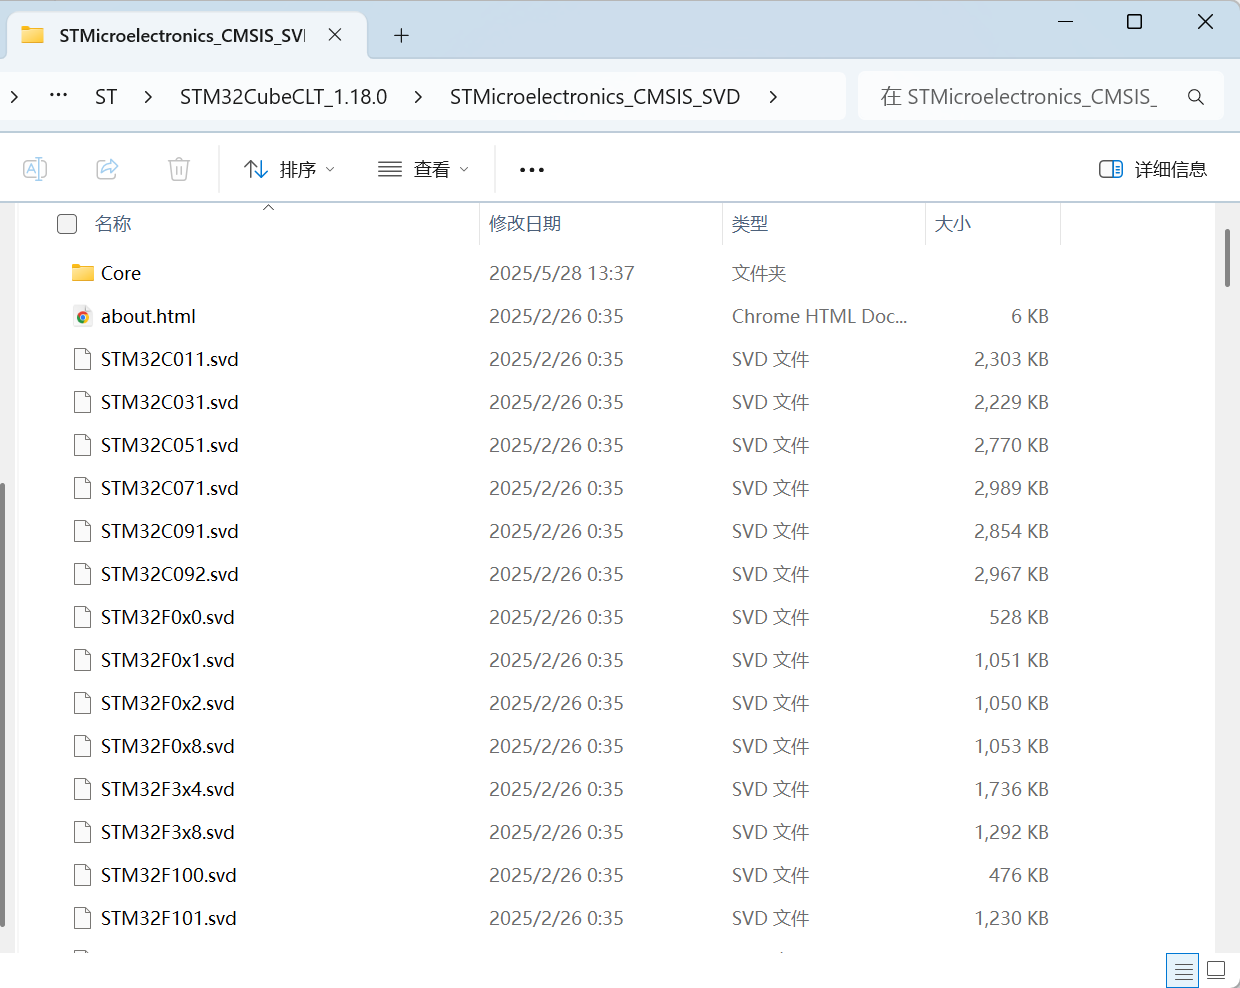The width and height of the screenshot is (1240, 988).
Task: Go to STM32CubeCLT_1.18.0 in breadcrumb
Action: pos(283,97)
